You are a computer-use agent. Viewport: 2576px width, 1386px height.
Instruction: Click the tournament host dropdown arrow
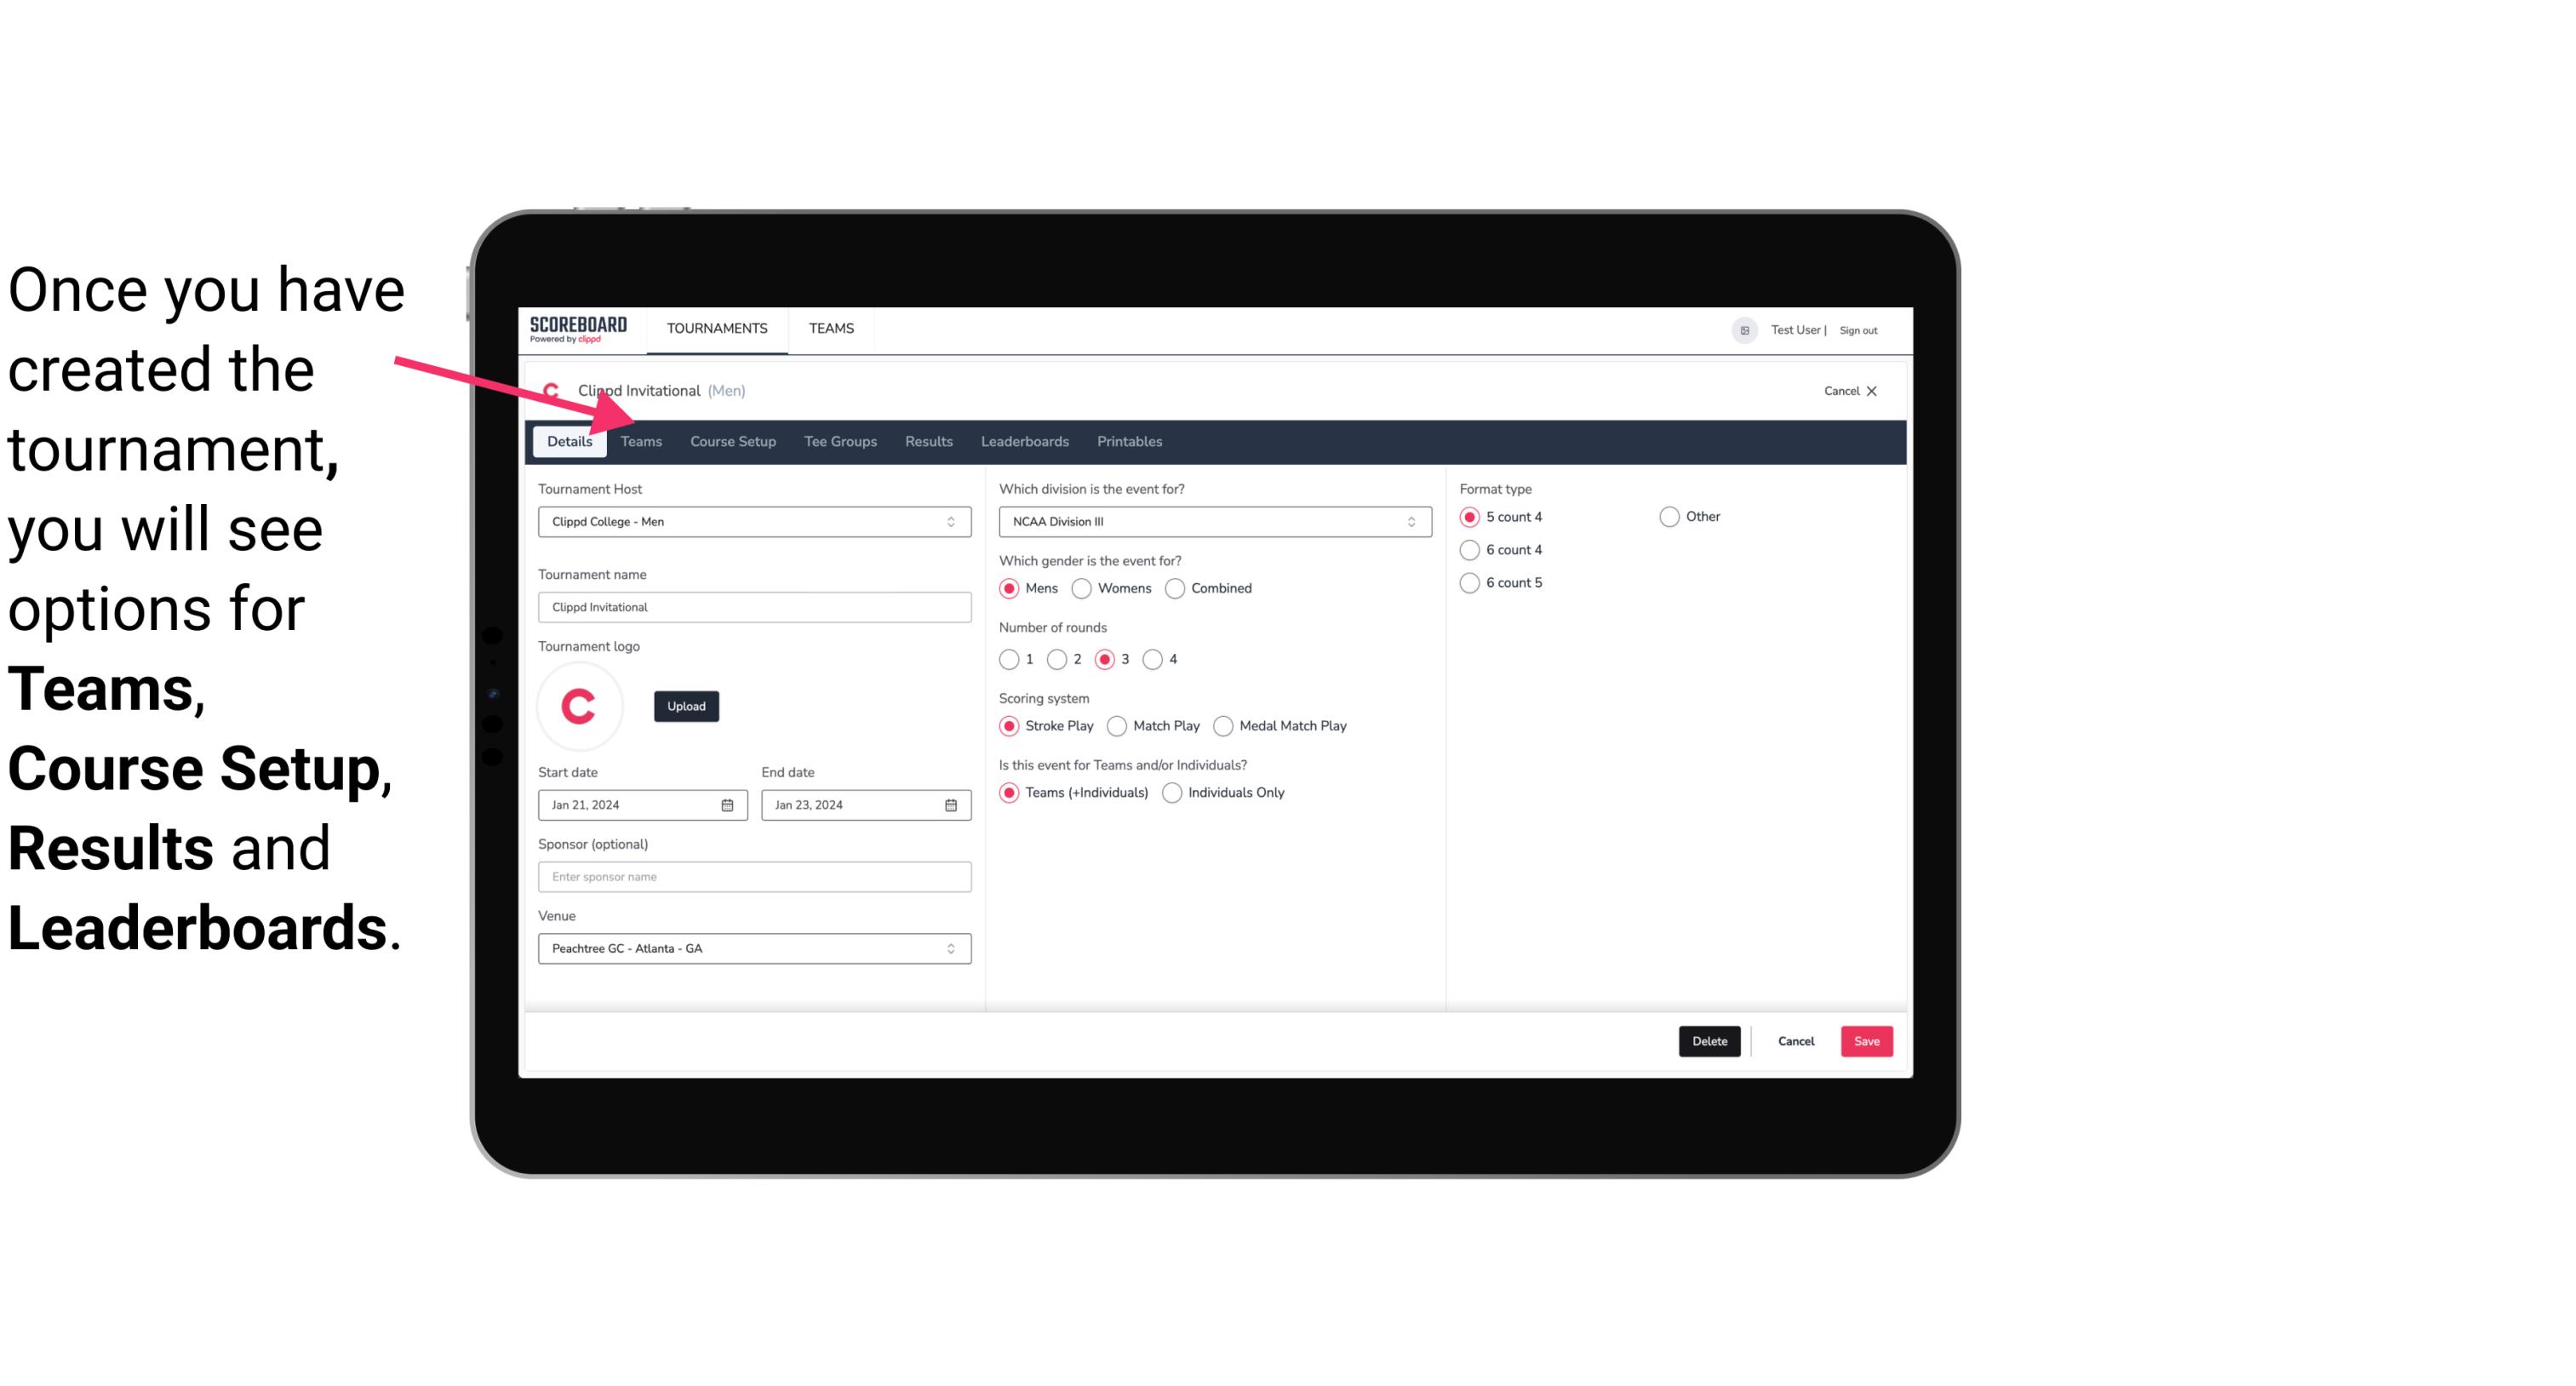pos(952,523)
